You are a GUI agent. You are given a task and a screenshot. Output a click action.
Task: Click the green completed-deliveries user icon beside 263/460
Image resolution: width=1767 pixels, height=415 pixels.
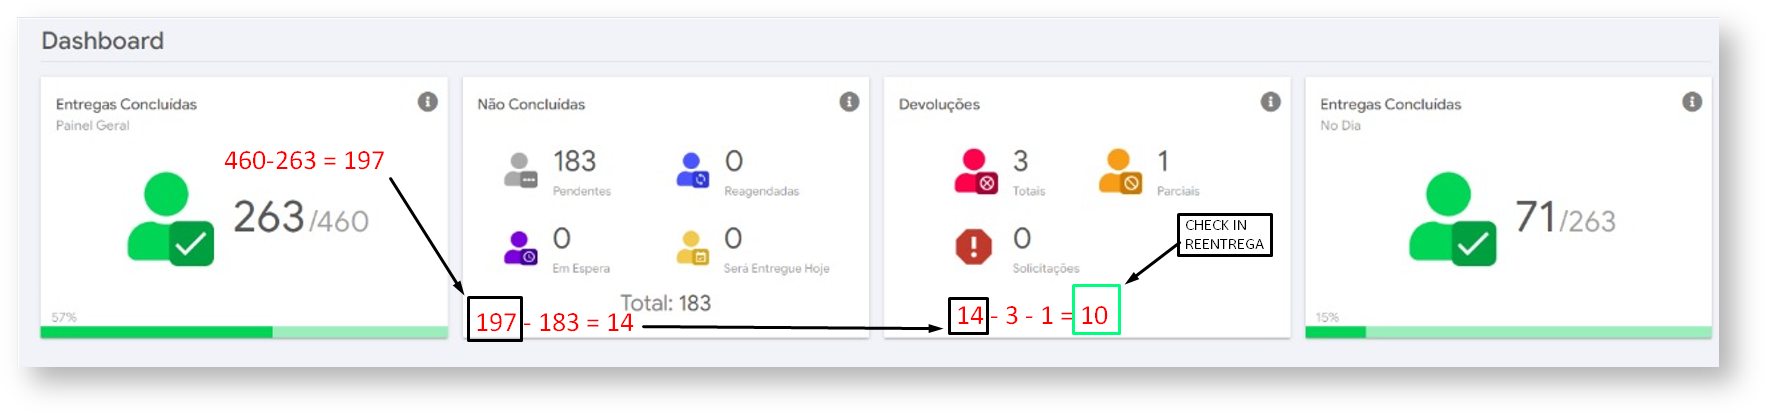tap(170, 219)
